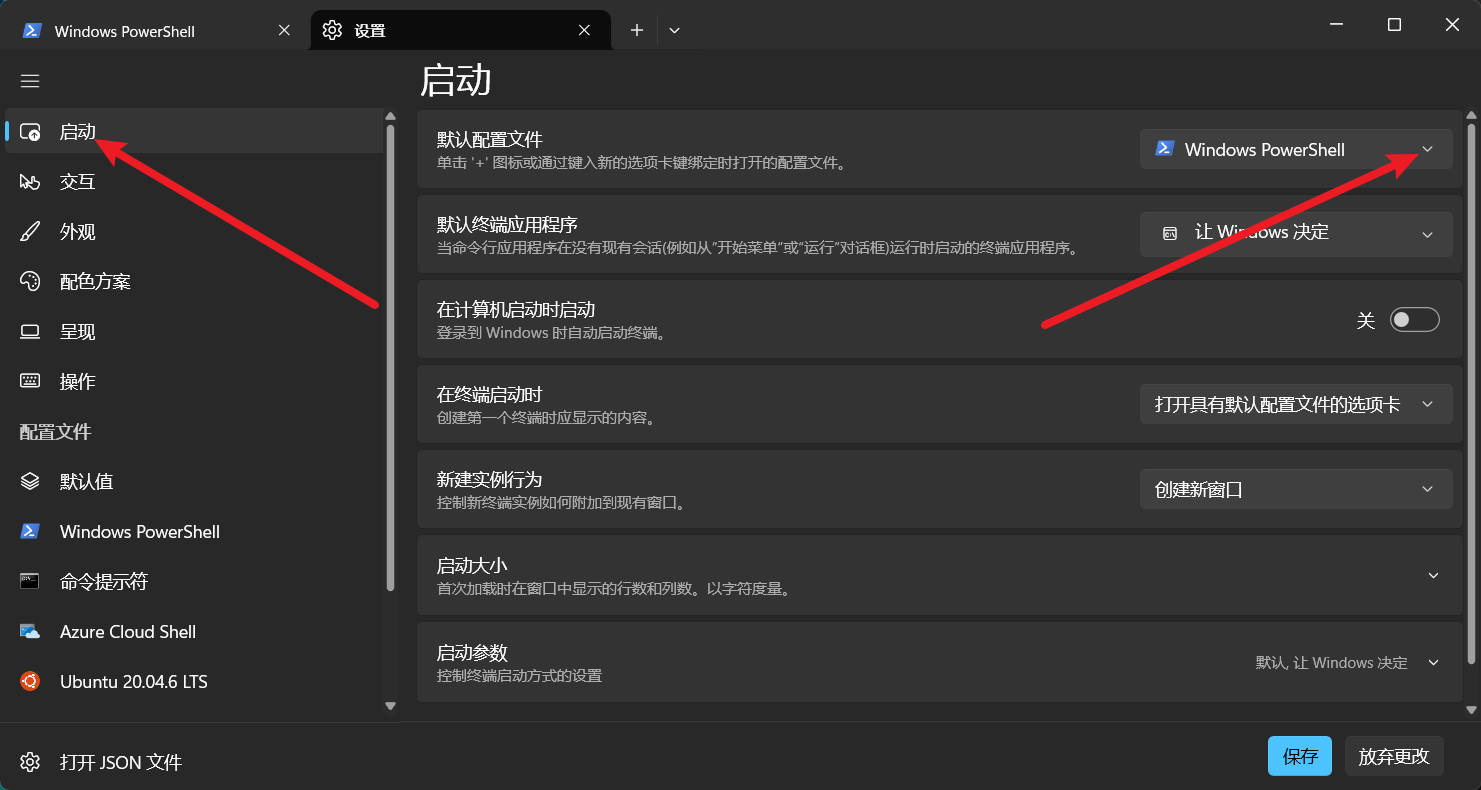Open the Azure Cloud Shell profile
Screen dimensions: 1481x790
tap(194, 632)
